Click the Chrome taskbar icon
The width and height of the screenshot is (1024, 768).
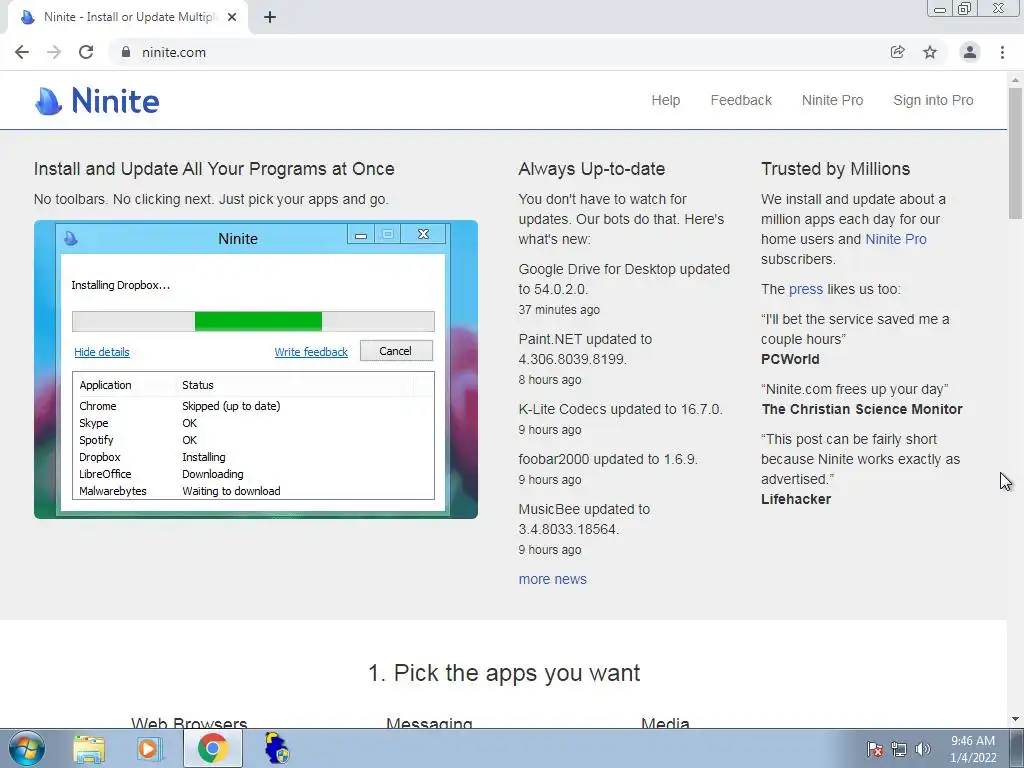click(x=213, y=748)
